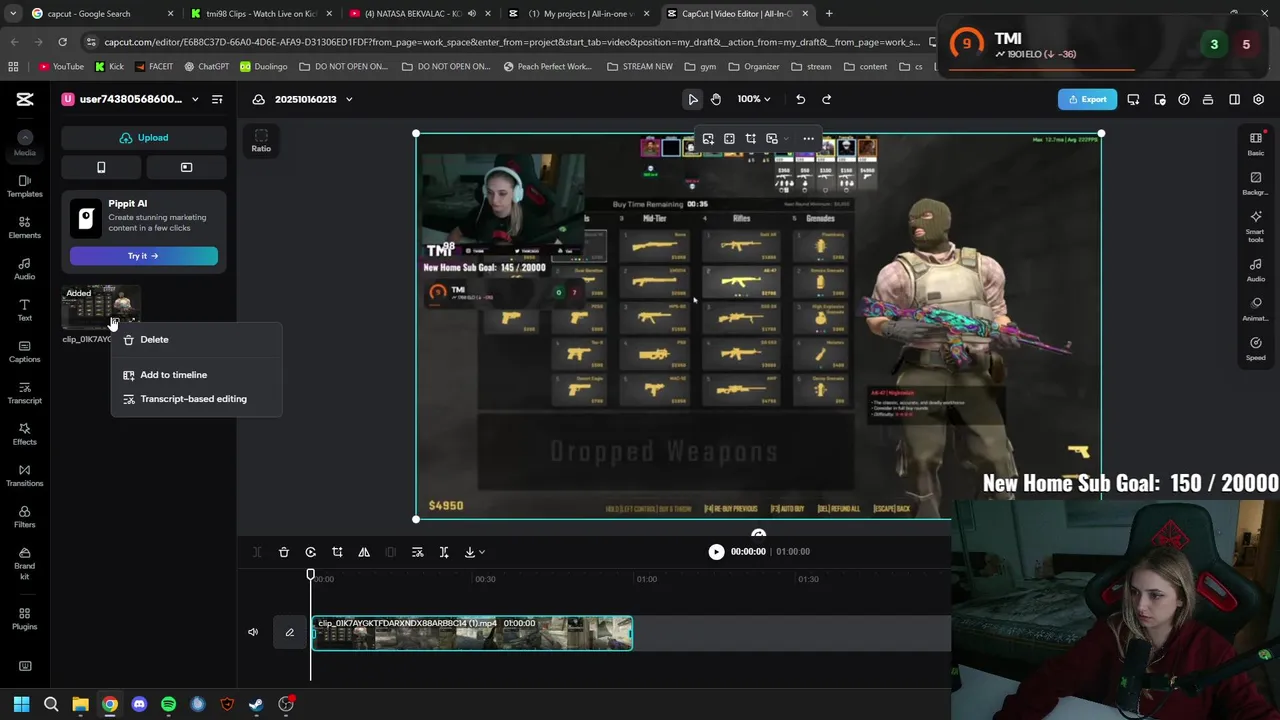Open settings hexagon icon at top right
Image resolution: width=1280 pixels, height=720 pixels.
[x=1259, y=99]
